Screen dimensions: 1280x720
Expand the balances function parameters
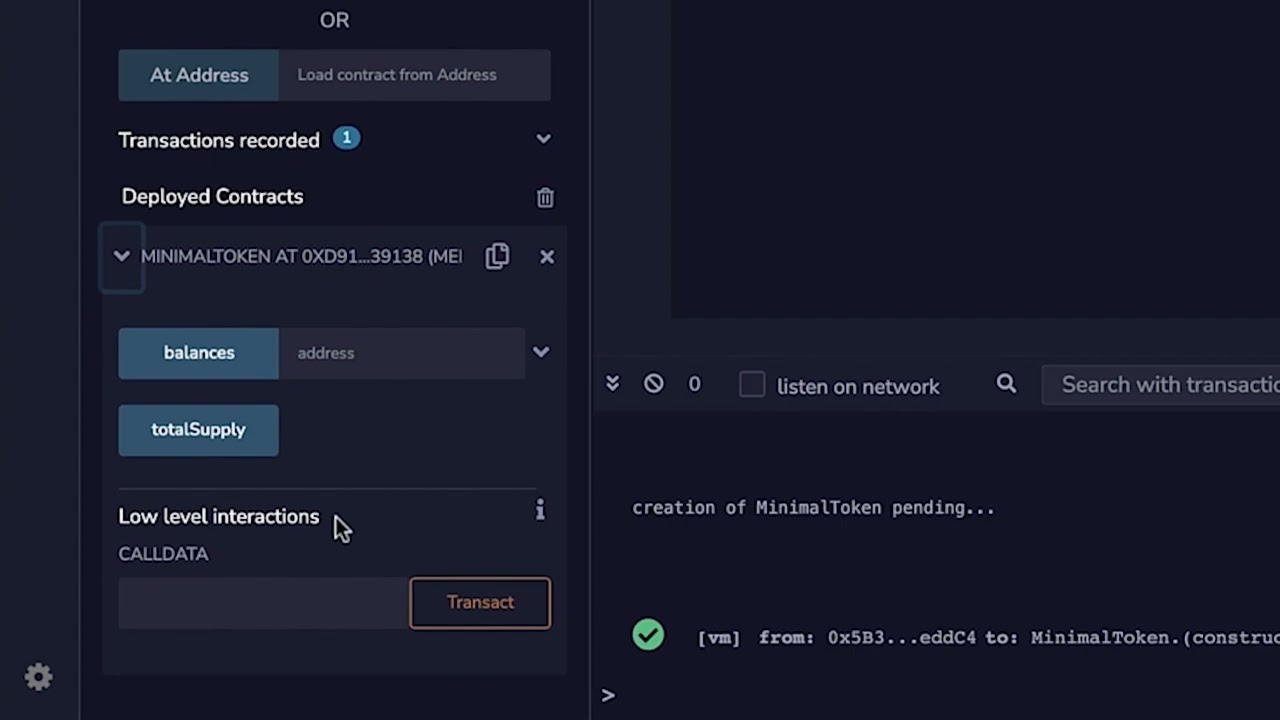tap(541, 352)
